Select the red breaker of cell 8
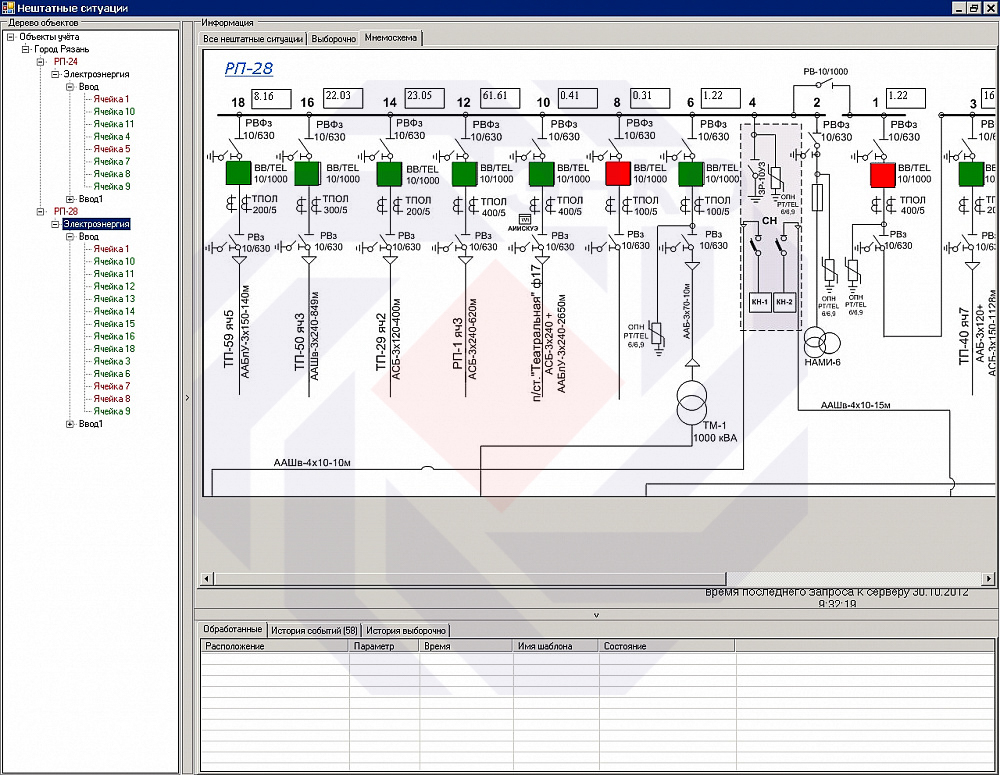The width and height of the screenshot is (1000, 775). point(618,173)
